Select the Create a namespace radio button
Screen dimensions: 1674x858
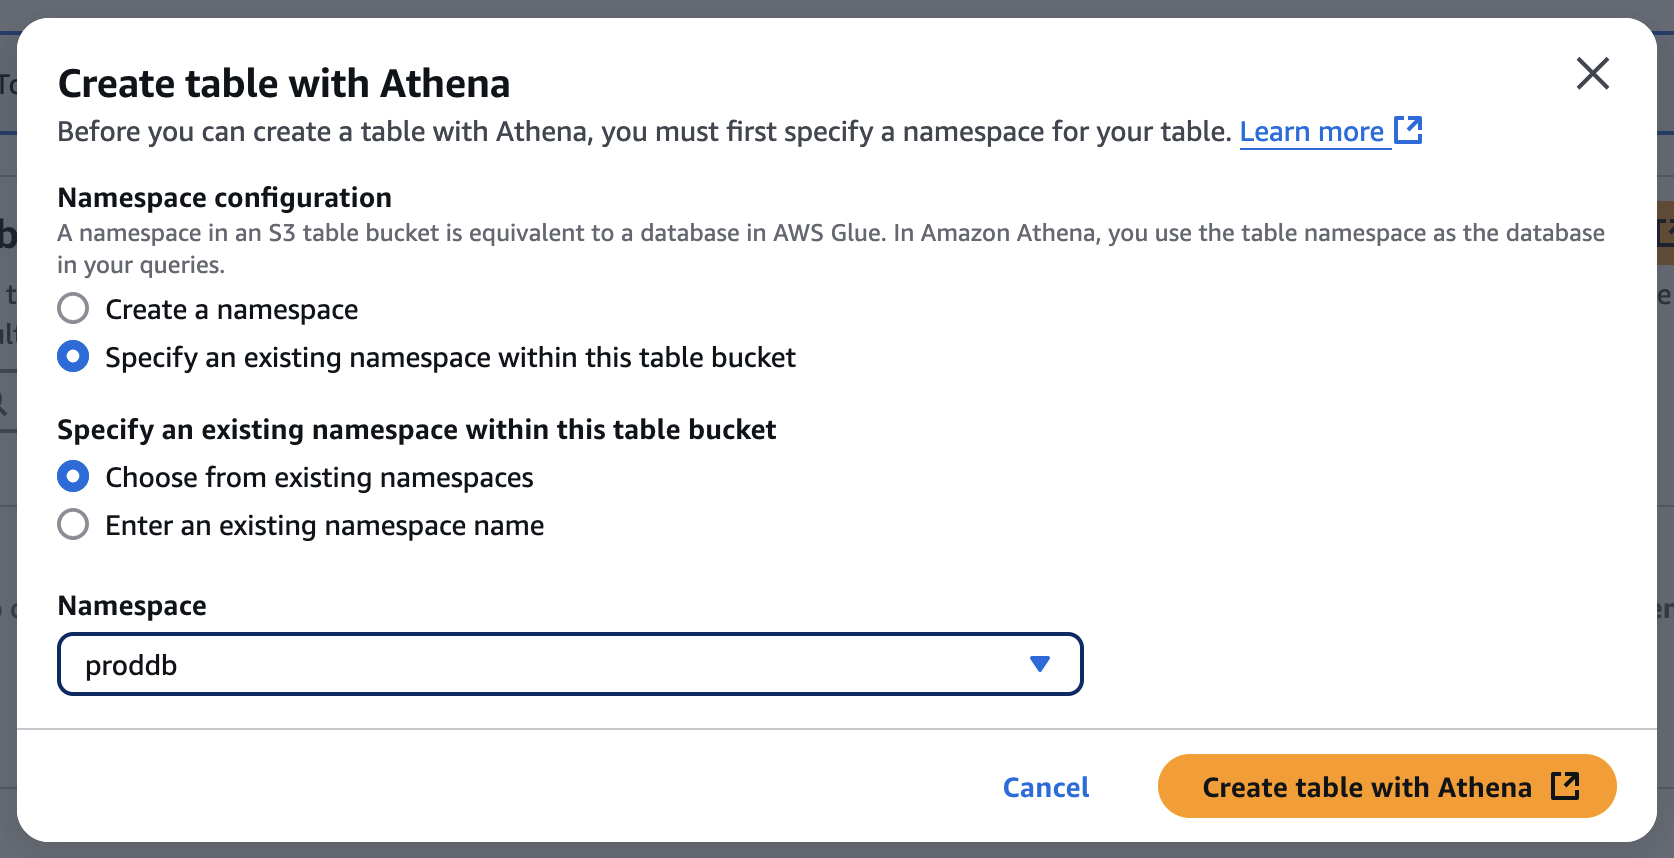(73, 309)
